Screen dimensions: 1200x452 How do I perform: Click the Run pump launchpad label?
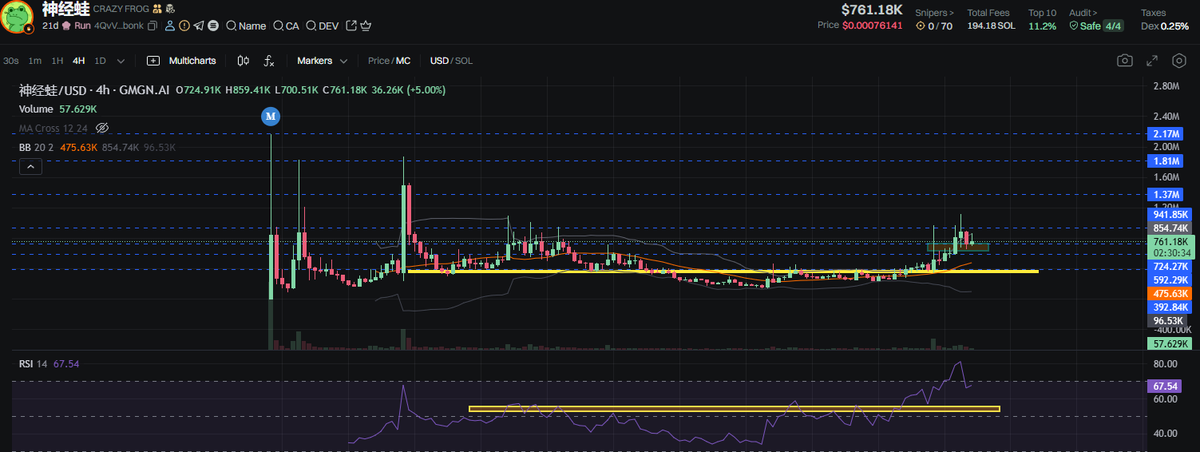pos(75,26)
